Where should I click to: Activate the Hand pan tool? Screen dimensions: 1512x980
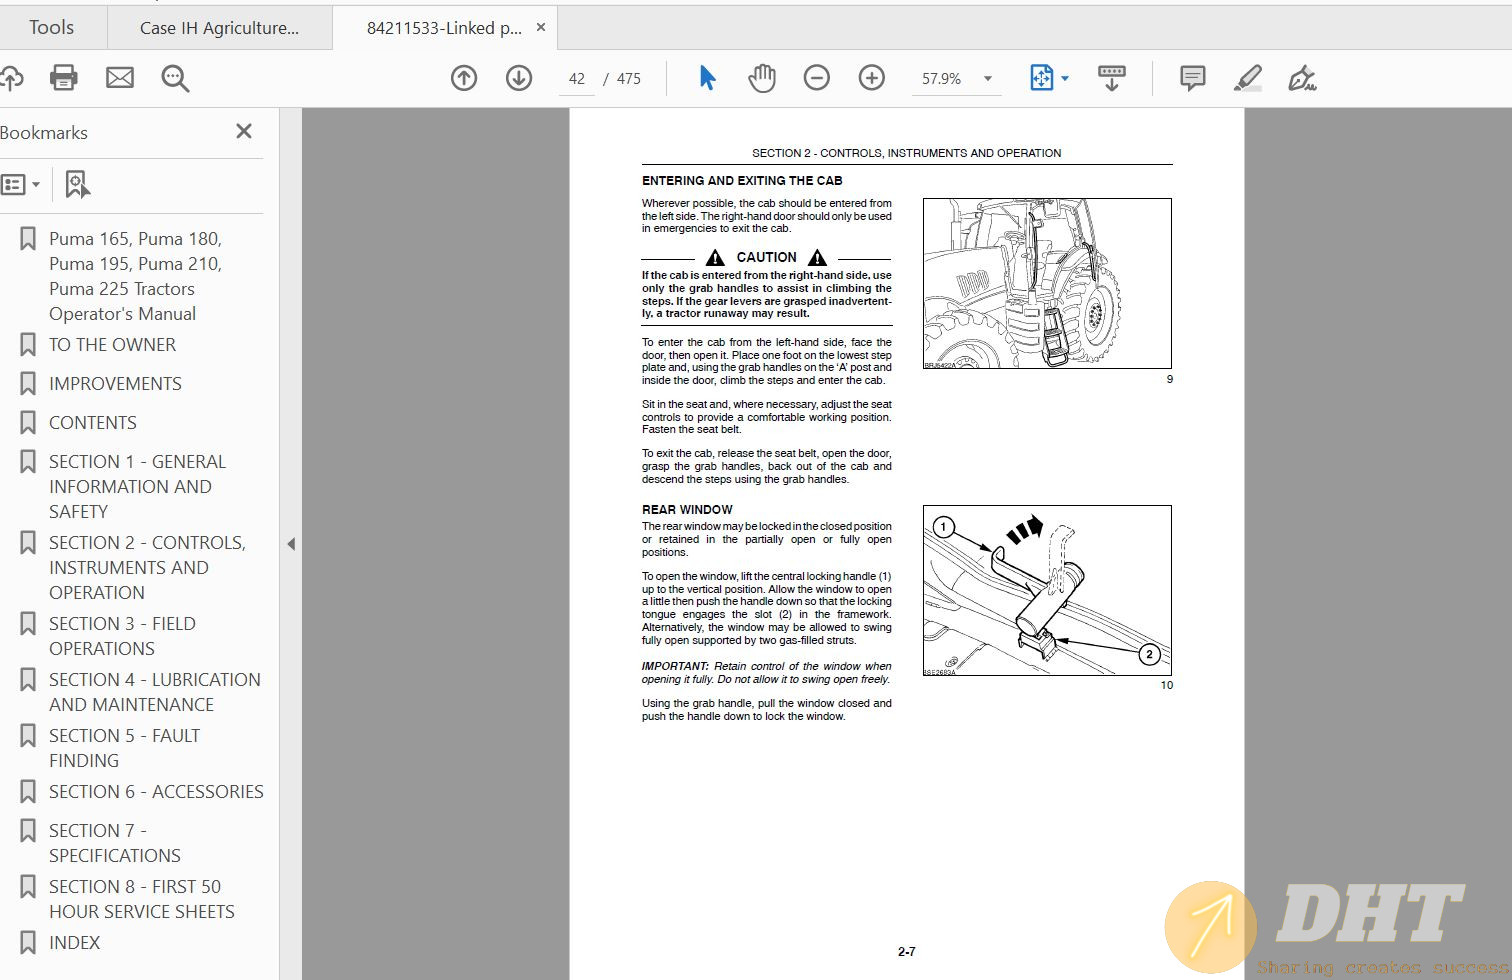[x=762, y=78]
